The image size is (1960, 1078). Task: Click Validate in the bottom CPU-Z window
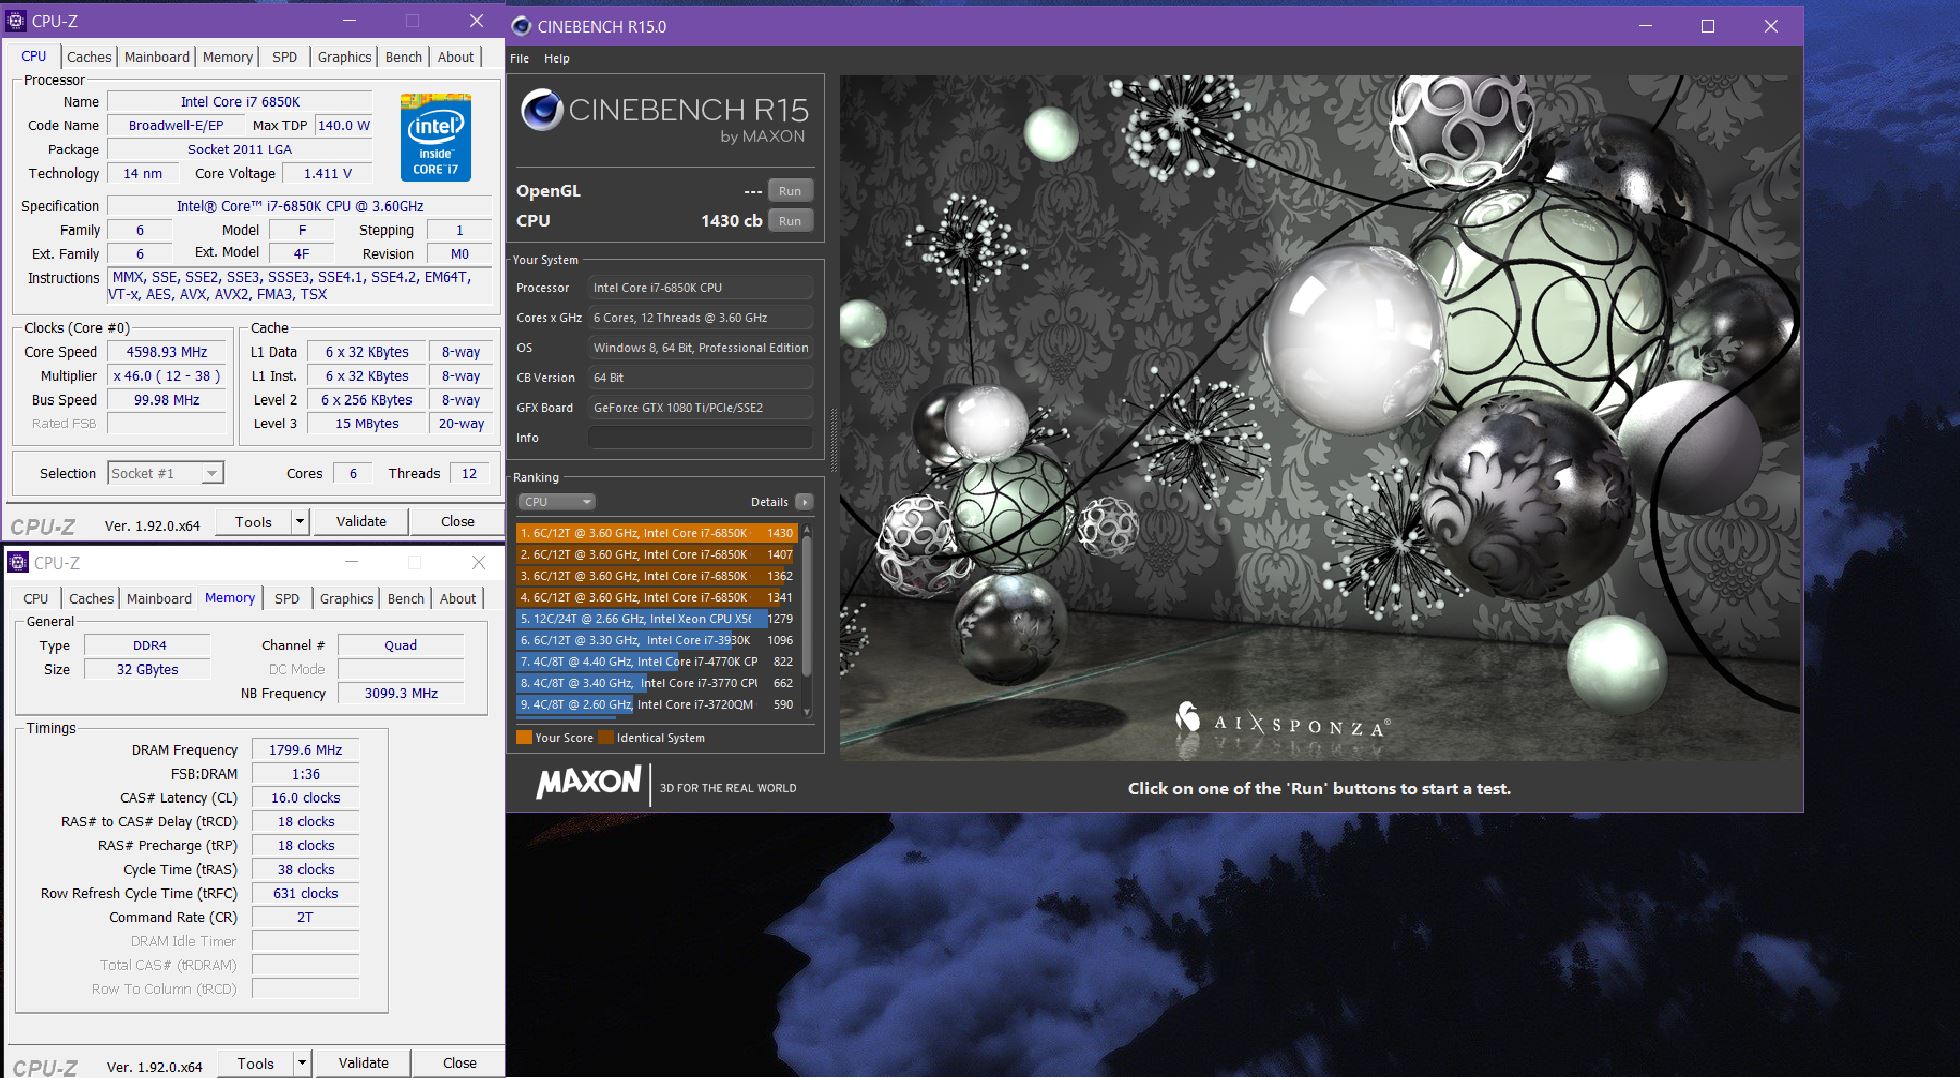(364, 1063)
